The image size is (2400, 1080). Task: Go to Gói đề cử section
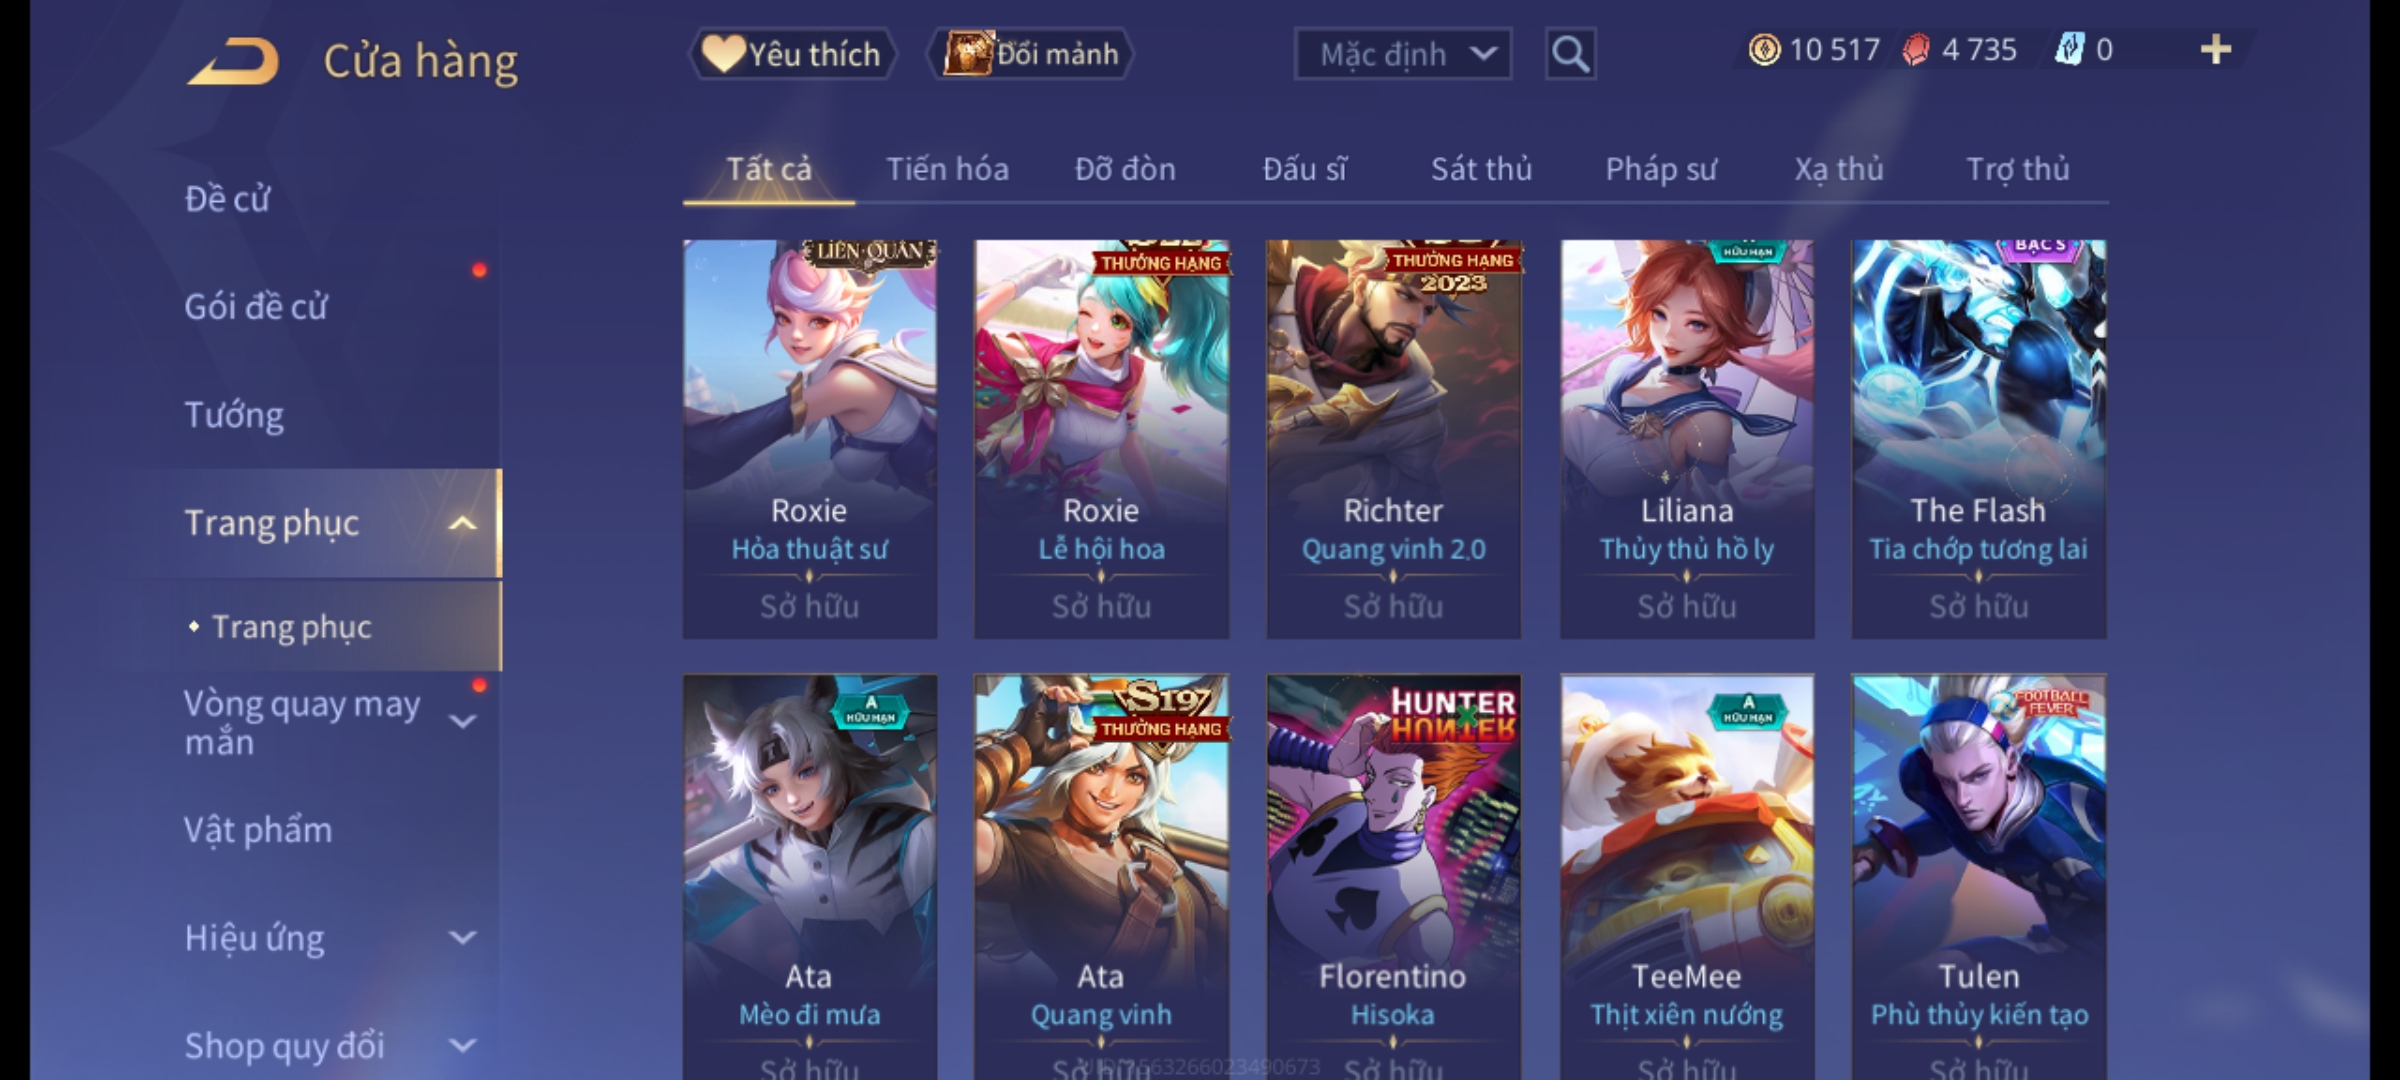(x=256, y=306)
